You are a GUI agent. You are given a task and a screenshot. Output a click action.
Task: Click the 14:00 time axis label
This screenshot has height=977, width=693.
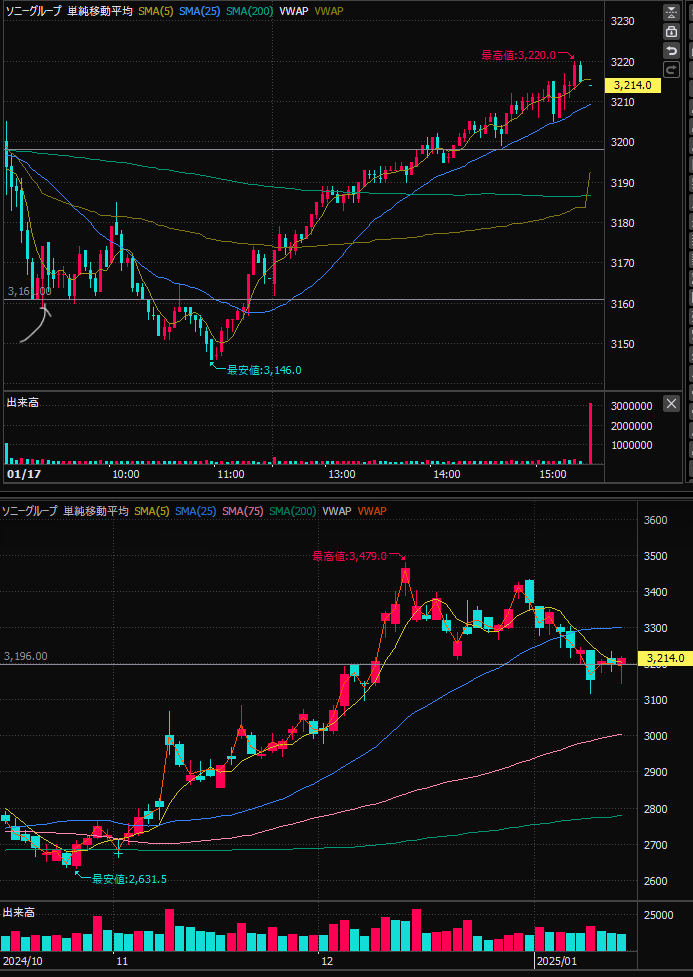(447, 474)
